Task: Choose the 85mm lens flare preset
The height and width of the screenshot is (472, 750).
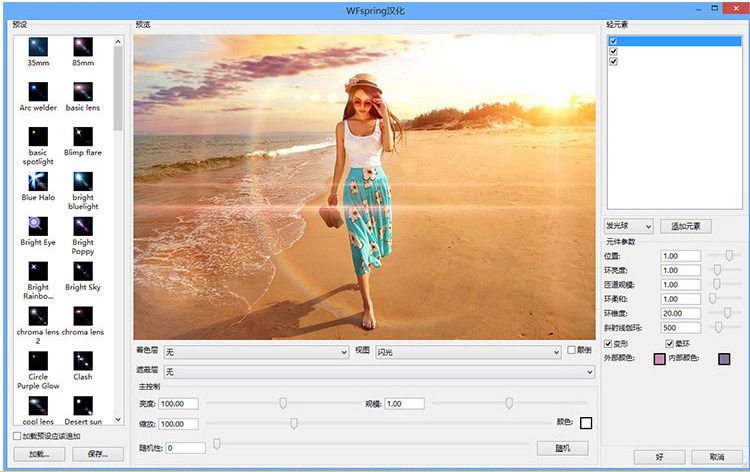Action: [83, 47]
